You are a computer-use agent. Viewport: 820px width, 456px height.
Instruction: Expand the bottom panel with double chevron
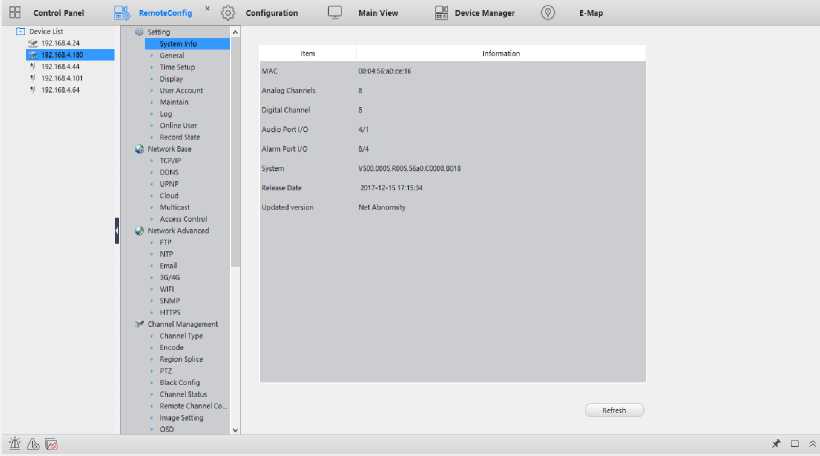click(812, 444)
